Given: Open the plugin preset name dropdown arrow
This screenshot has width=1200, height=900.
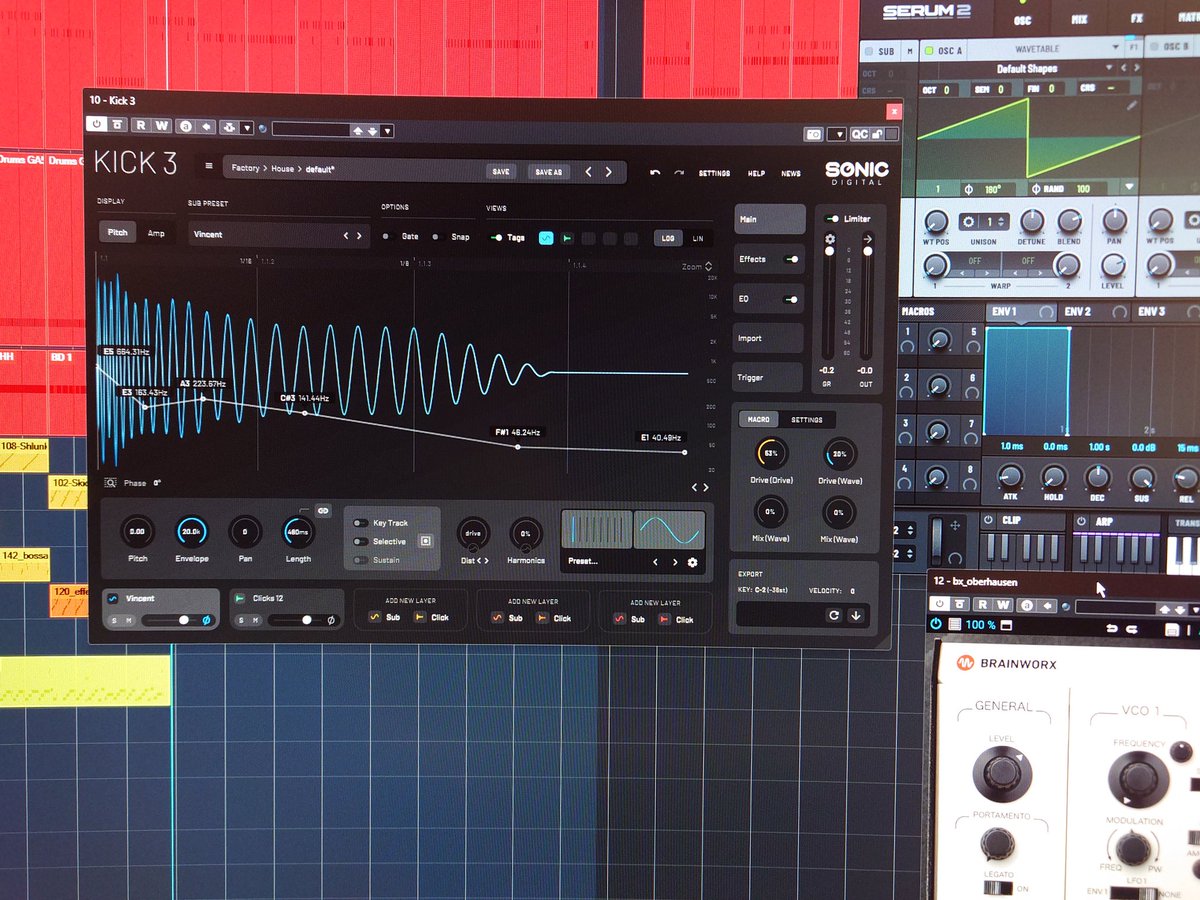Looking at the screenshot, I should [x=387, y=131].
